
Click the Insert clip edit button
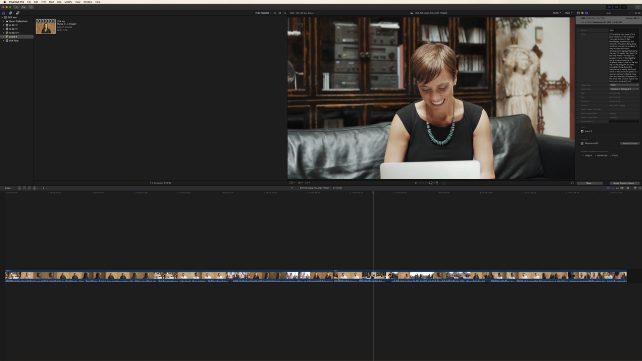tap(24, 188)
